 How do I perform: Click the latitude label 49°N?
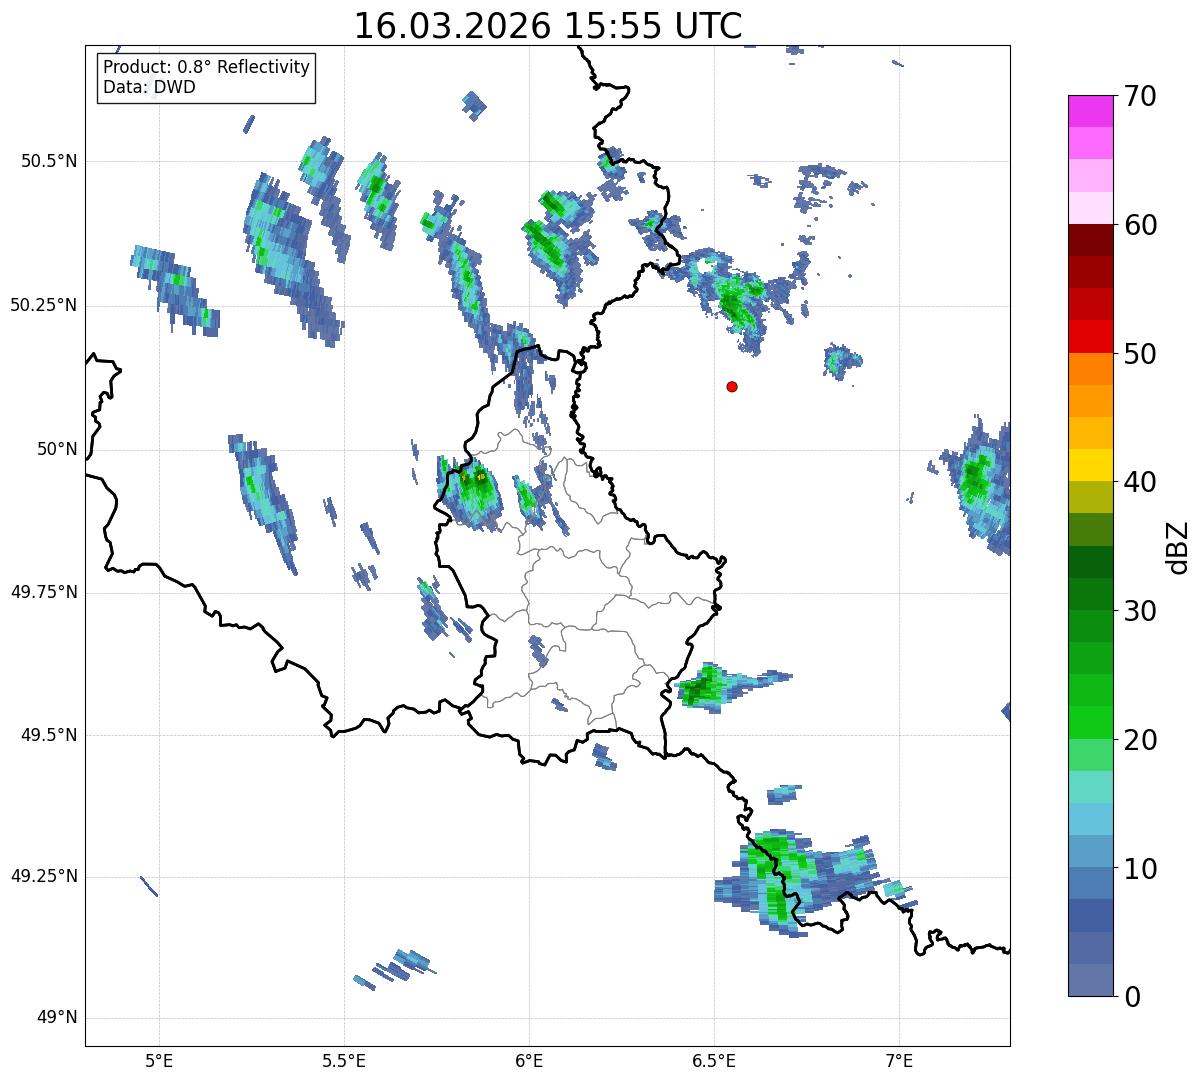coord(58,1018)
